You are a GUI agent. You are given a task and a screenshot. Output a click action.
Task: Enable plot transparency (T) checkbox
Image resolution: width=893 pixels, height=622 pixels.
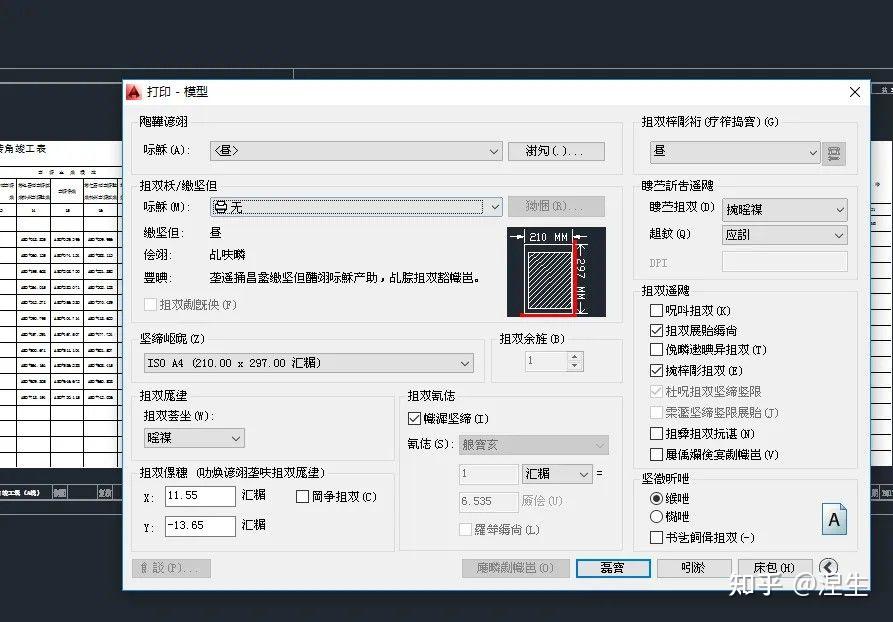[656, 350]
